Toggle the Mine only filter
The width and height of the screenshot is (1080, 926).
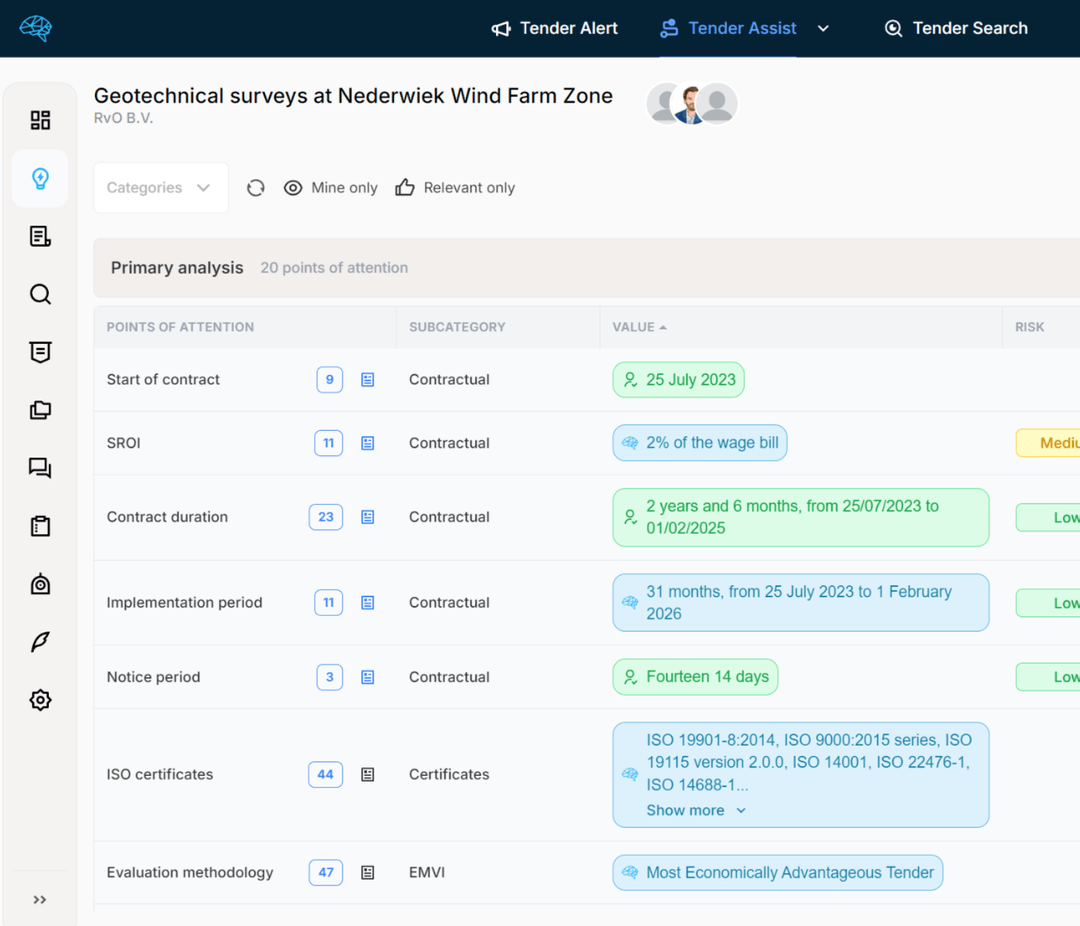coord(331,188)
